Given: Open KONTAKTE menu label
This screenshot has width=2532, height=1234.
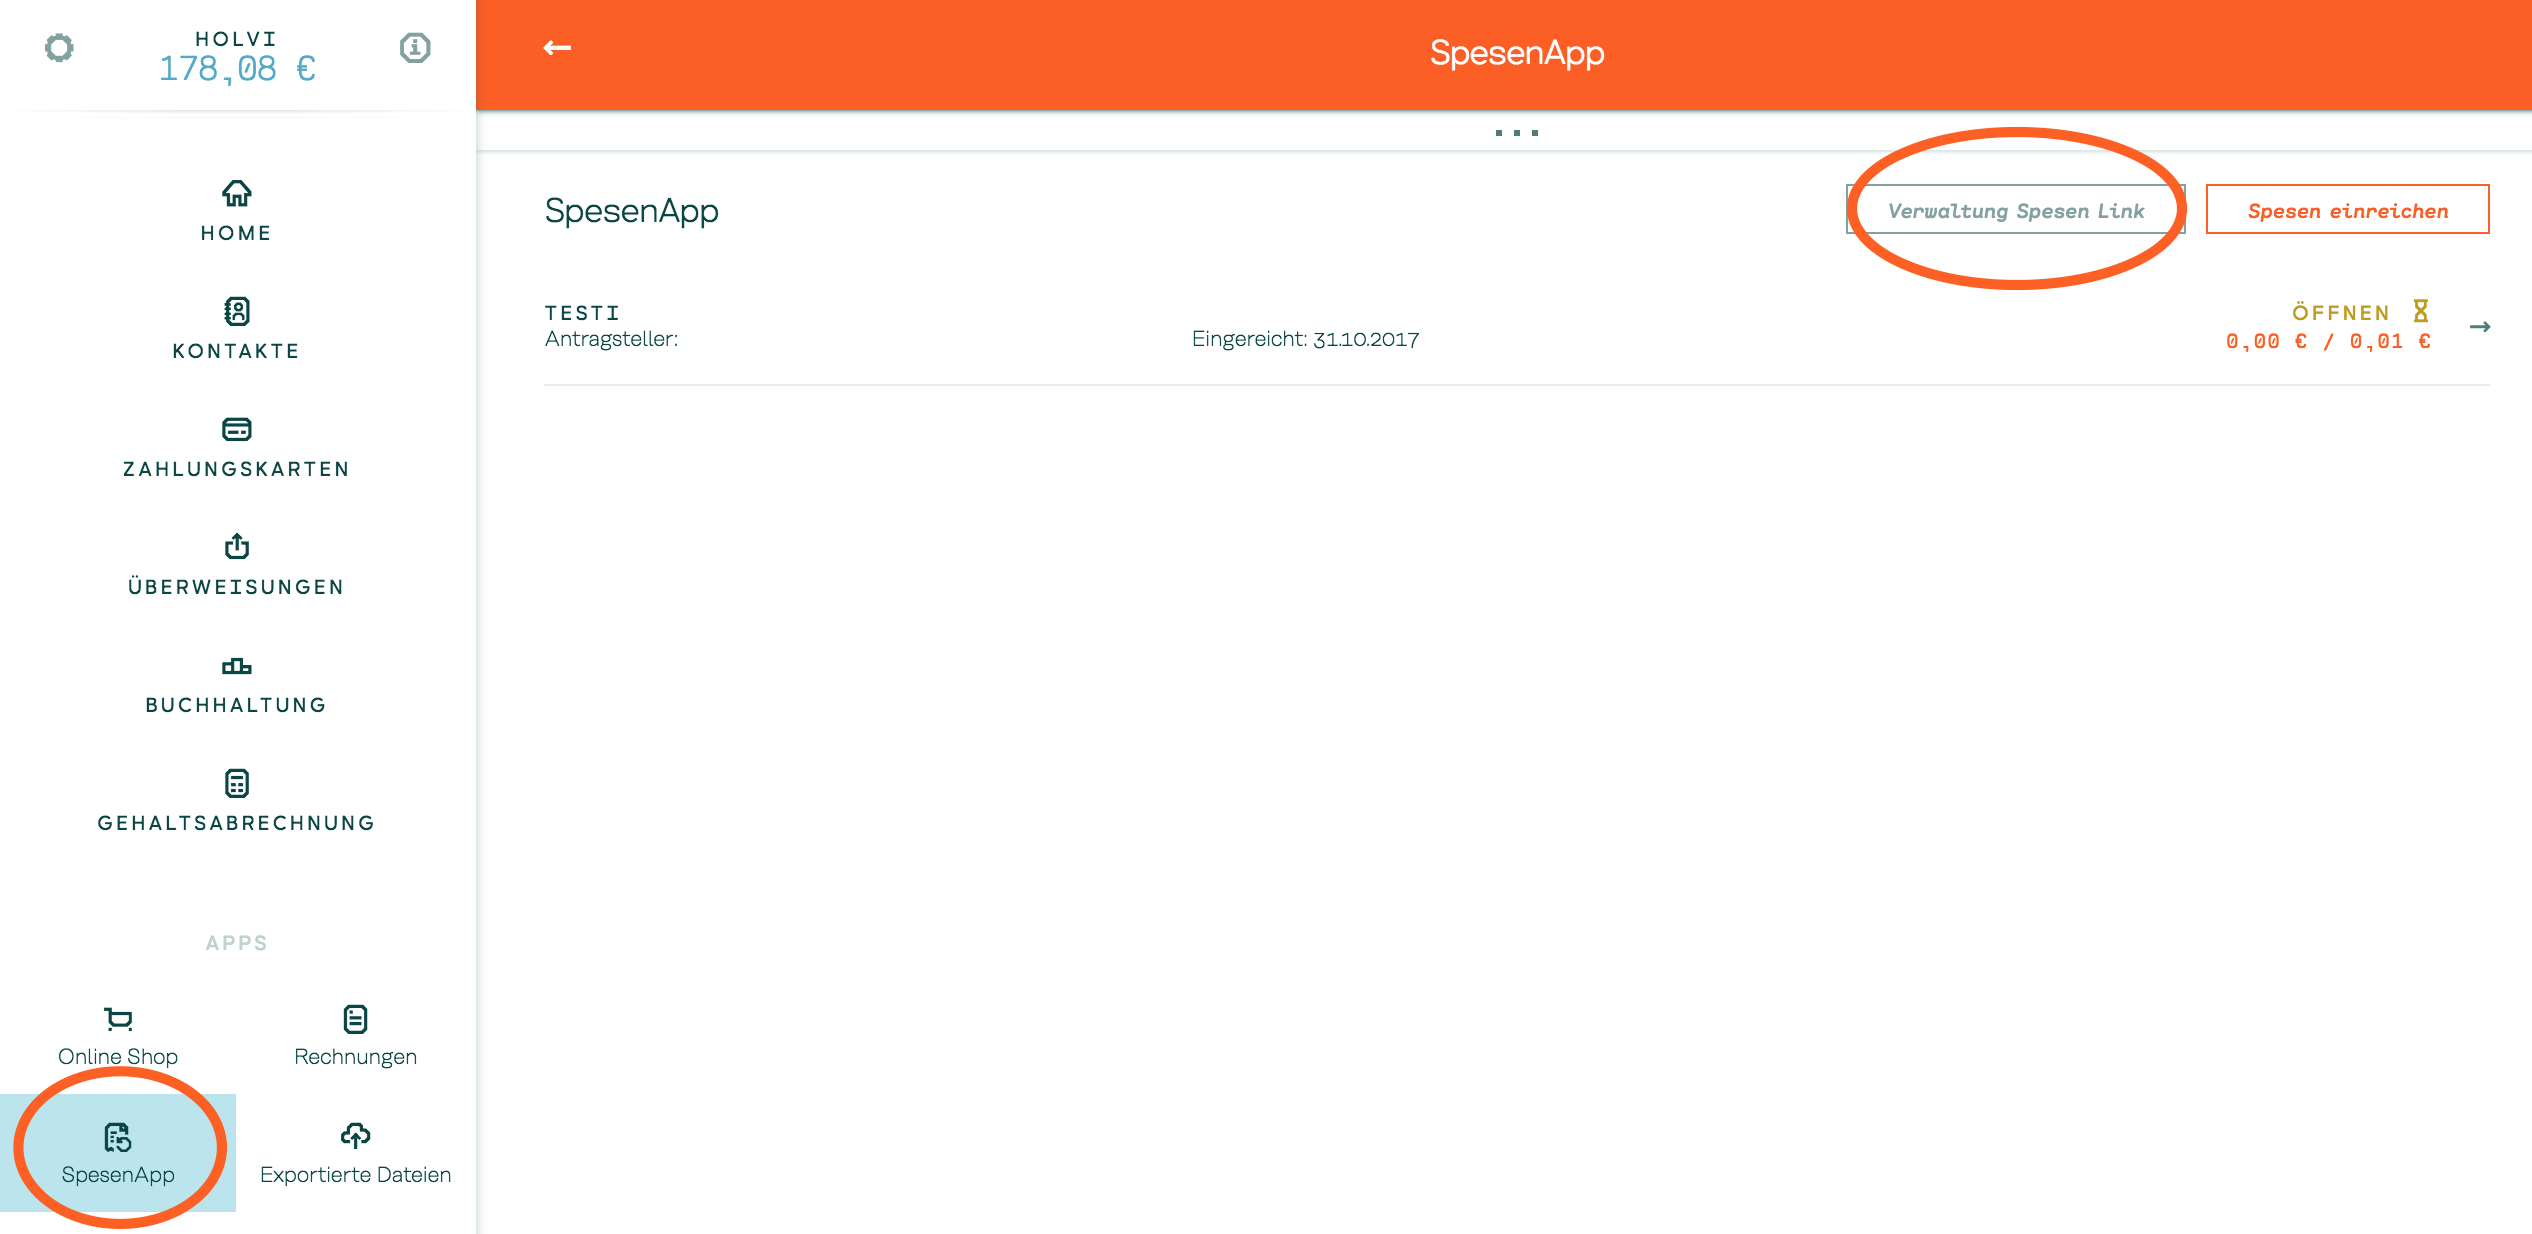Looking at the screenshot, I should [x=237, y=351].
